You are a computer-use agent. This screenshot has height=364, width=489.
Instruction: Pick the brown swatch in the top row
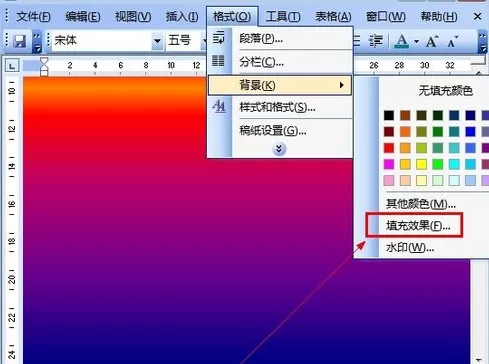pos(405,115)
